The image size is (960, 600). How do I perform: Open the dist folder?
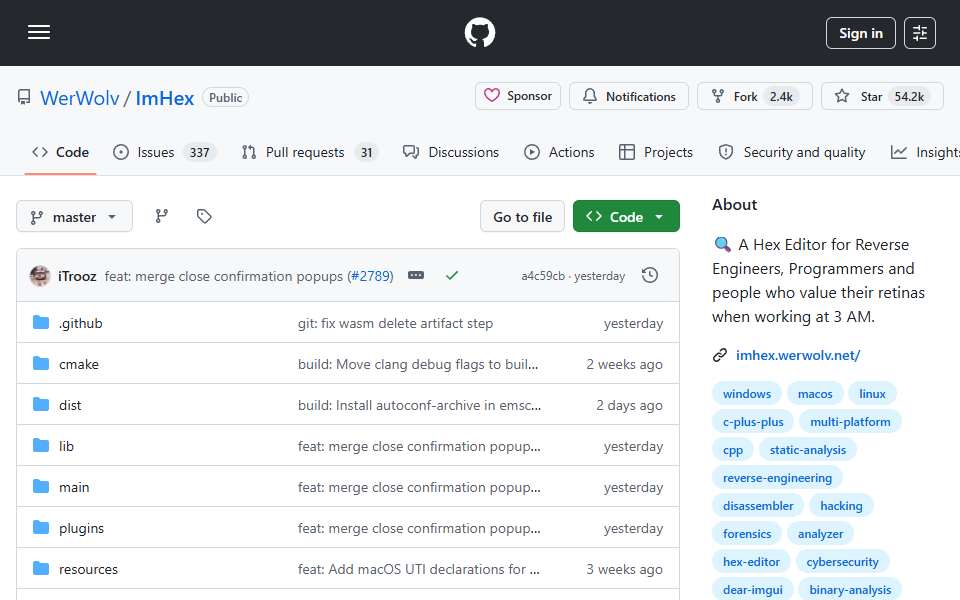pos(70,405)
